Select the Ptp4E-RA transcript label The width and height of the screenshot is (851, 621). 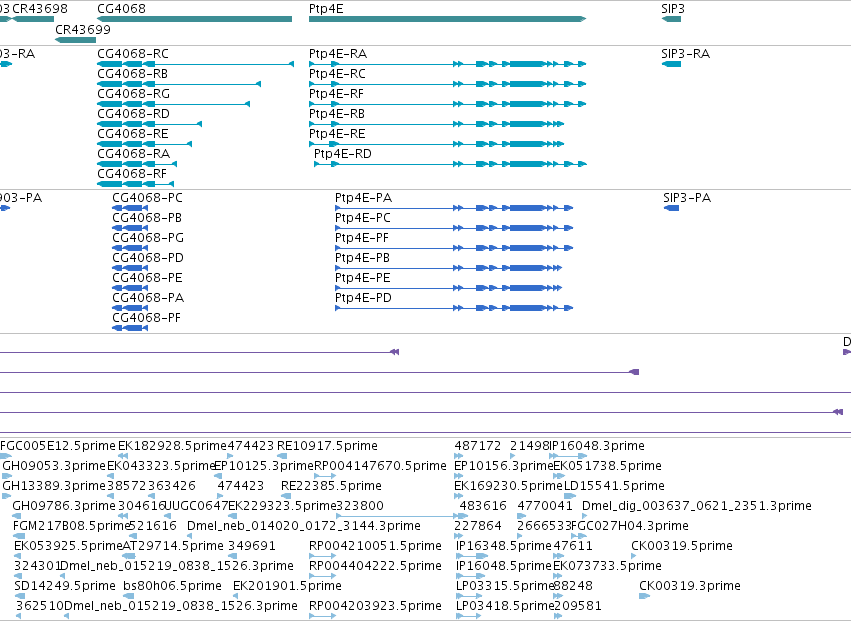(x=338, y=54)
